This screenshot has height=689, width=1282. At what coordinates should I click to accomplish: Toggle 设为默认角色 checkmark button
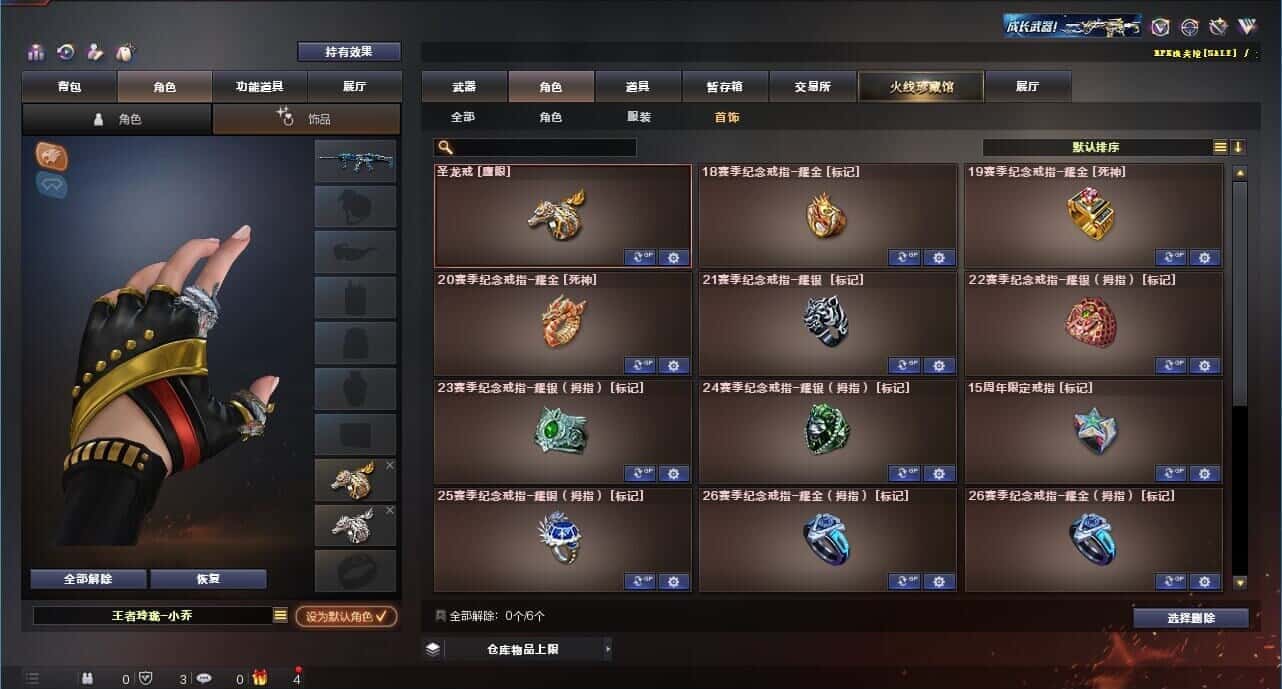coord(346,616)
